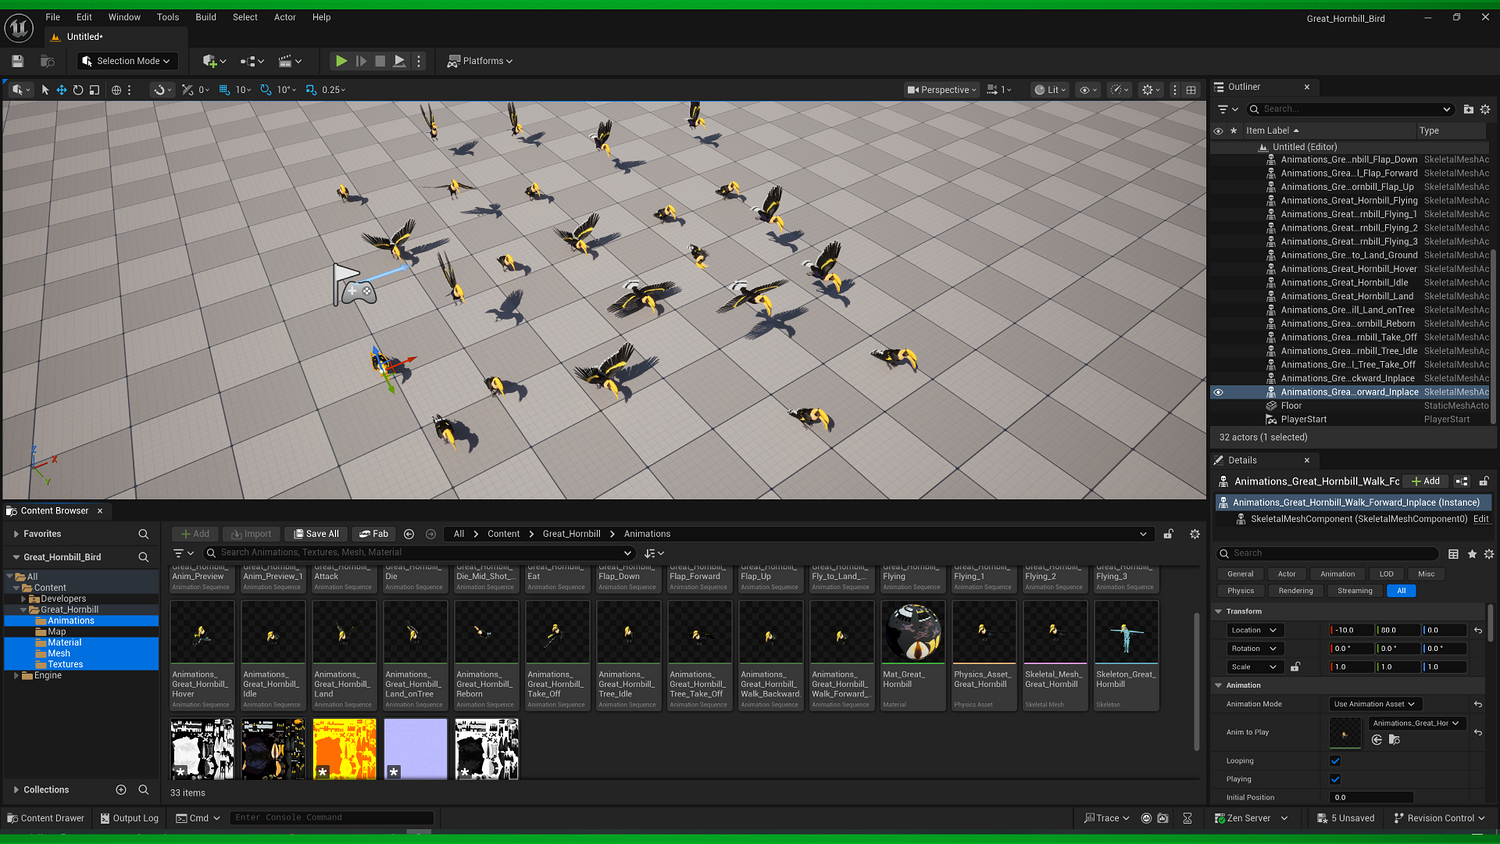Click the Content Browser lock icon
Screen dimensions: 1500x844
1168,534
